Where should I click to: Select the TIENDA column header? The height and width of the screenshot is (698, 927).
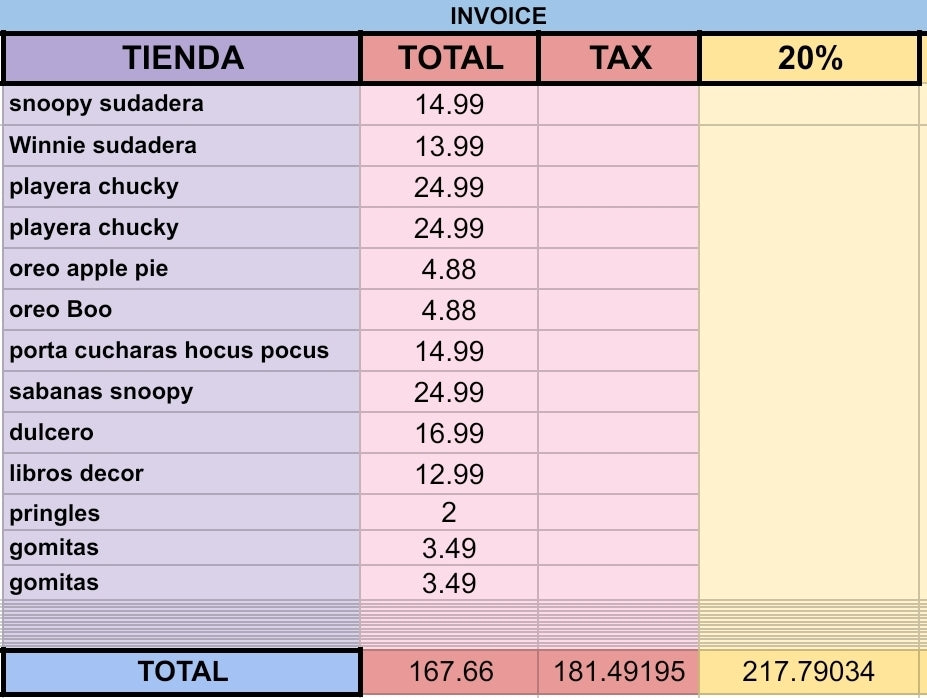click(182, 58)
